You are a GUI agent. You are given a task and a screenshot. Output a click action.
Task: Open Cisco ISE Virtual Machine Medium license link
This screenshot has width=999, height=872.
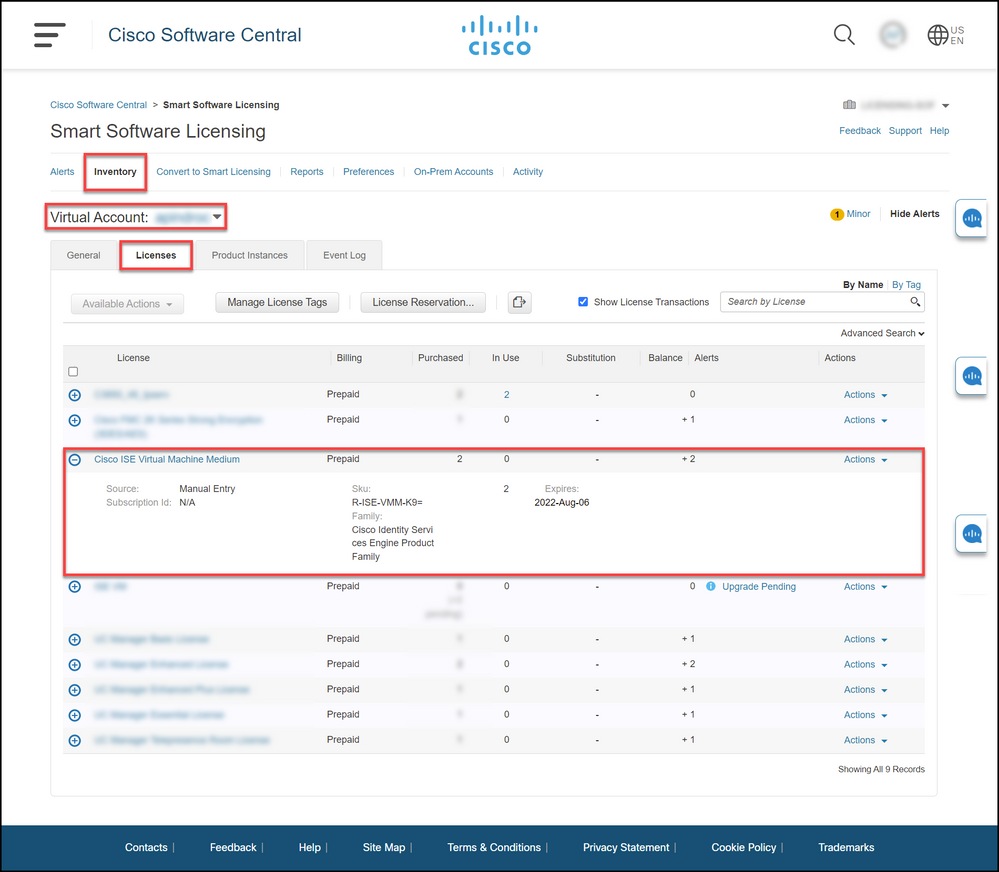coord(167,459)
